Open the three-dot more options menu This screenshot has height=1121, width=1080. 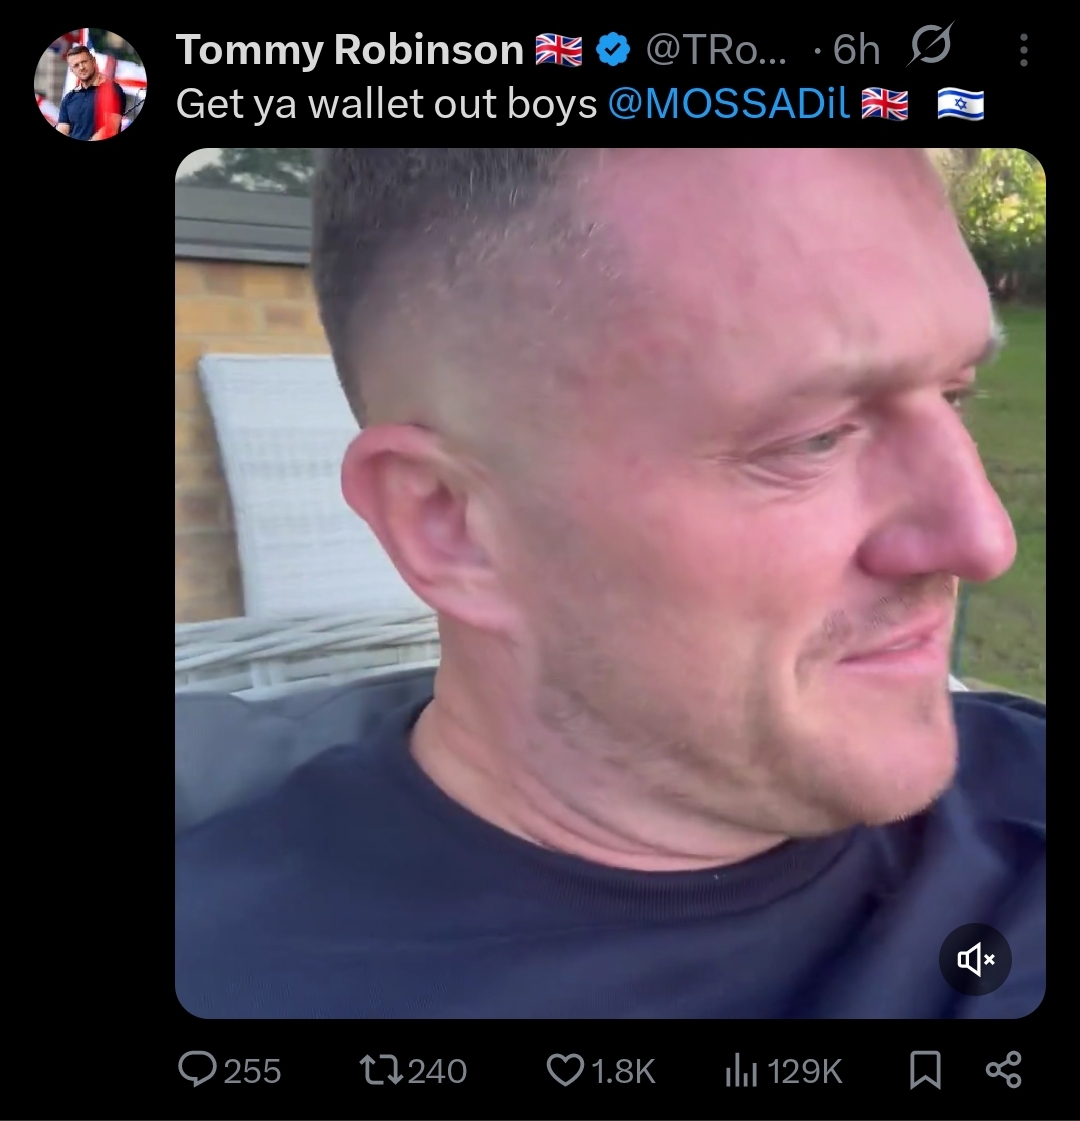tap(1024, 50)
